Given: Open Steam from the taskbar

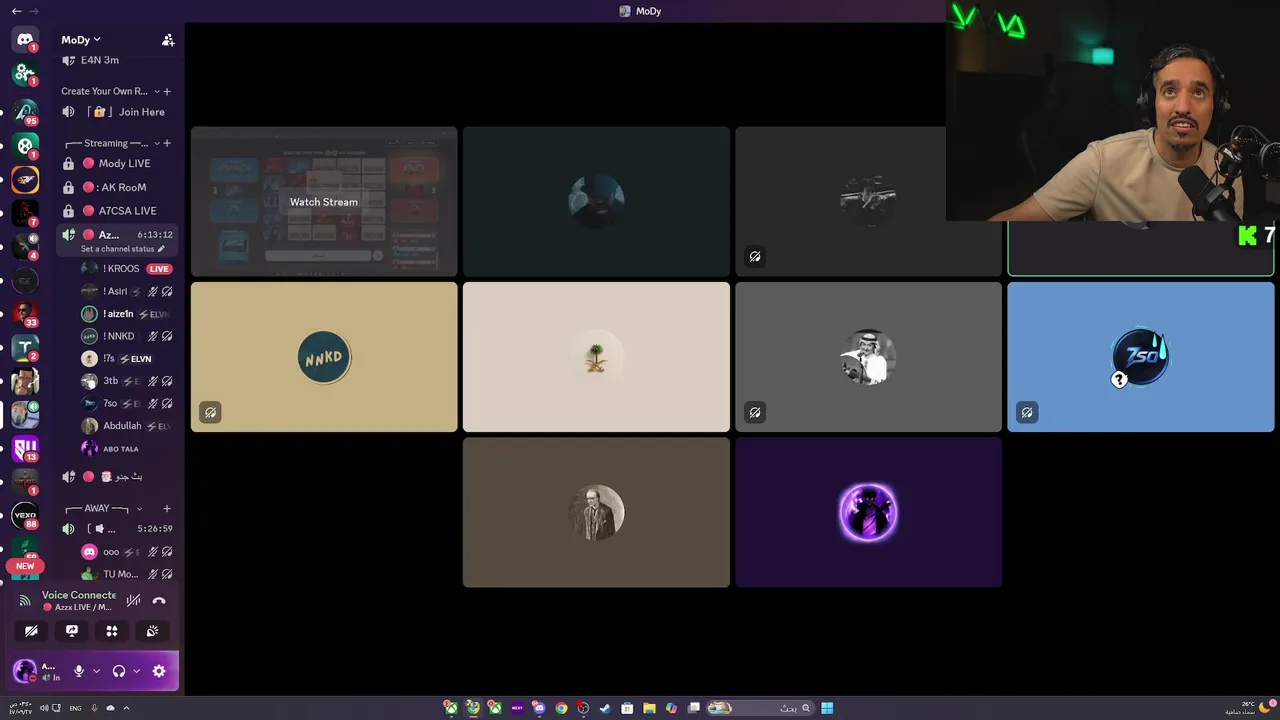Looking at the screenshot, I should click(x=605, y=708).
